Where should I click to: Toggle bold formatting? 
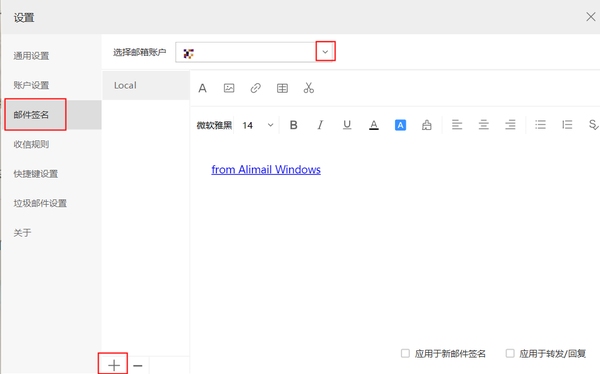pyautogui.click(x=293, y=125)
